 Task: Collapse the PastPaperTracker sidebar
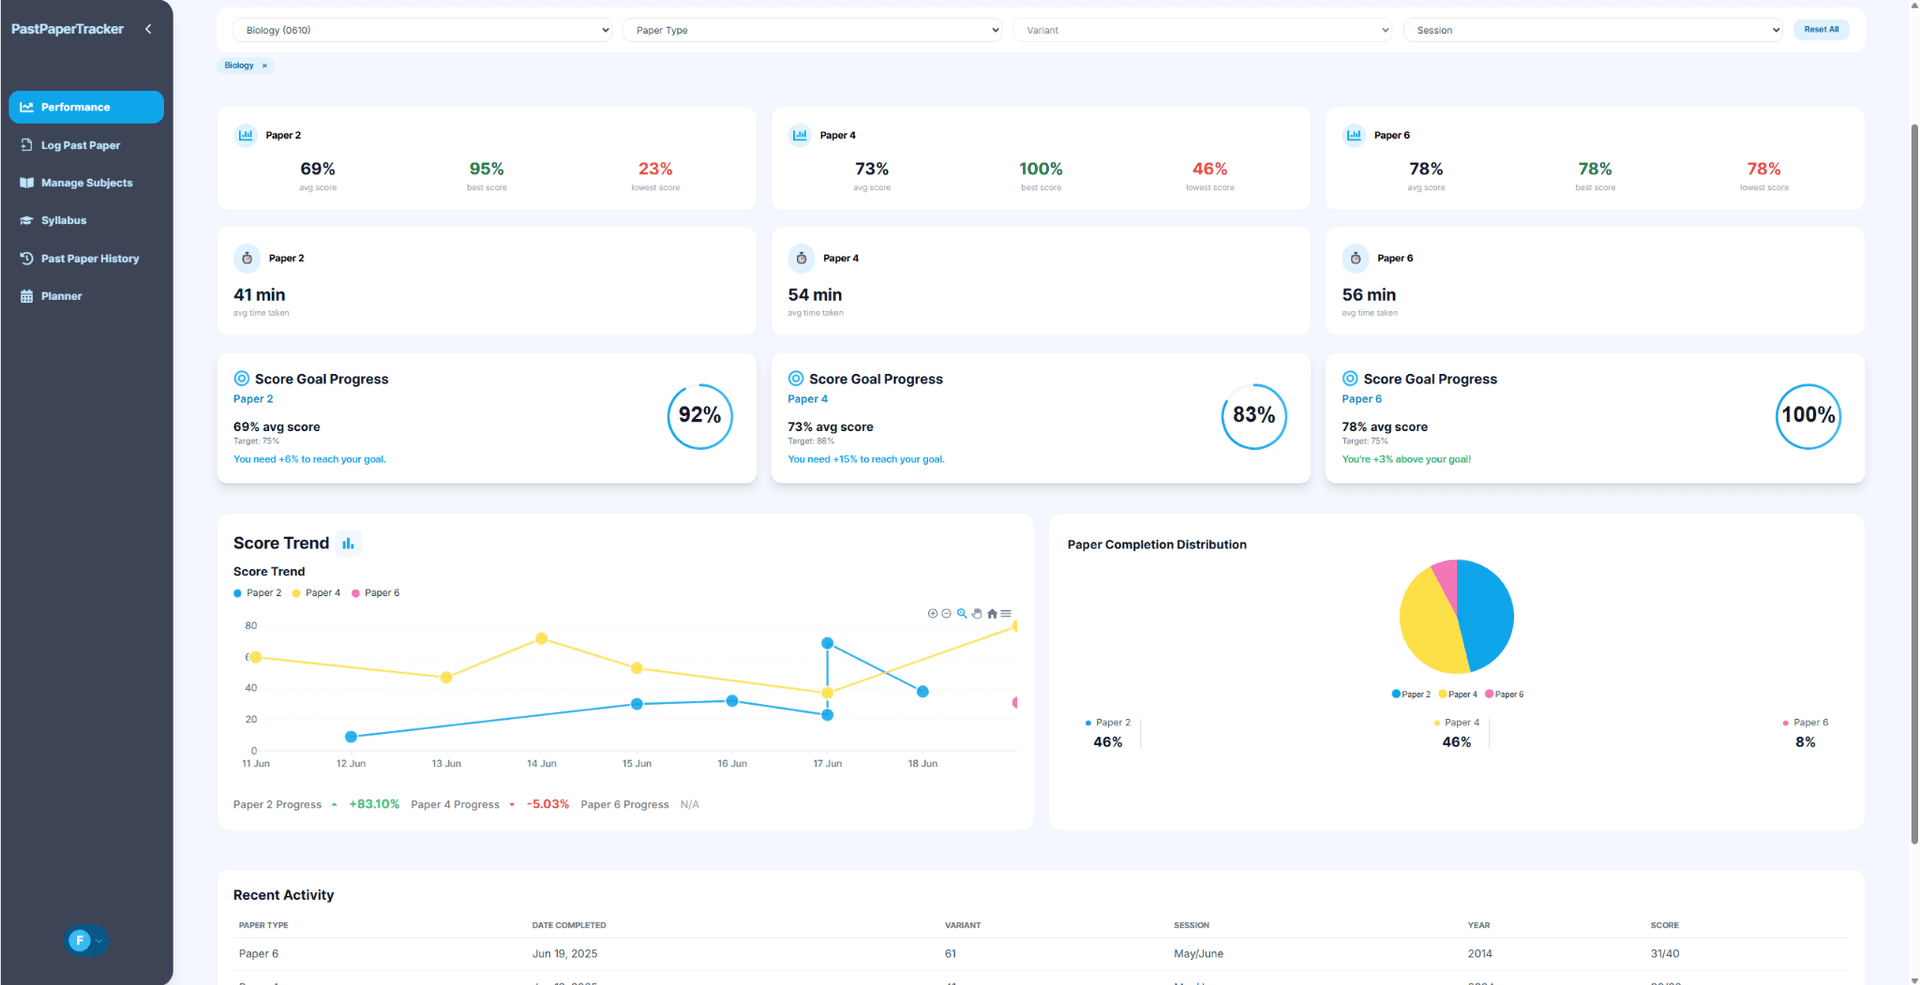pyautogui.click(x=148, y=28)
